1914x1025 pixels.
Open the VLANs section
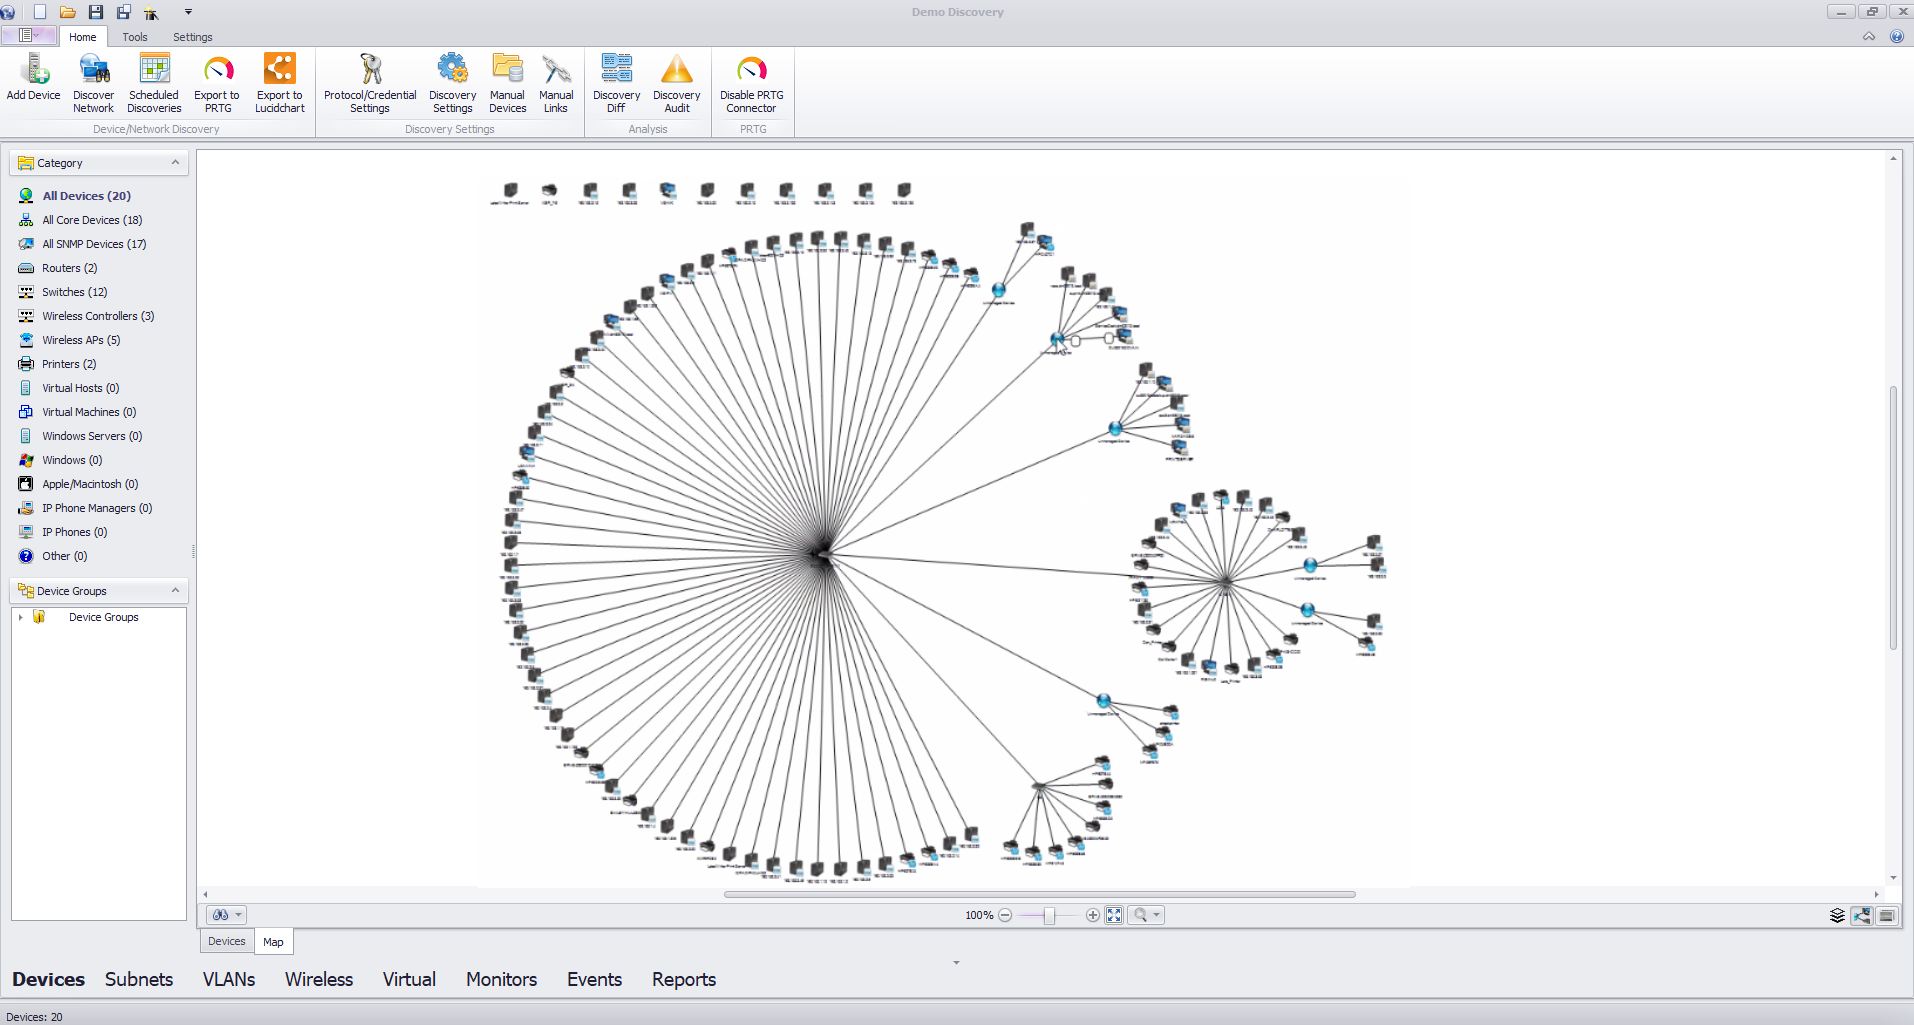[x=229, y=979]
